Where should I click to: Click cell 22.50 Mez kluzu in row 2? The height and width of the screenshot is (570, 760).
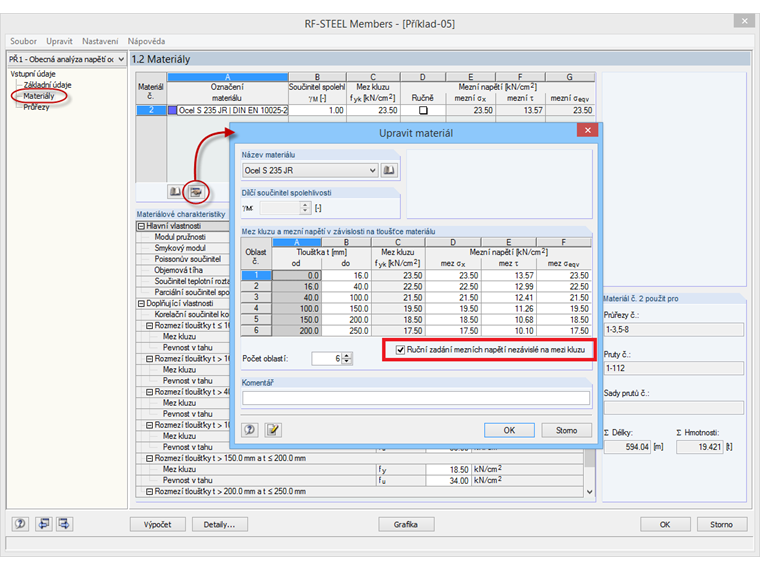point(398,286)
